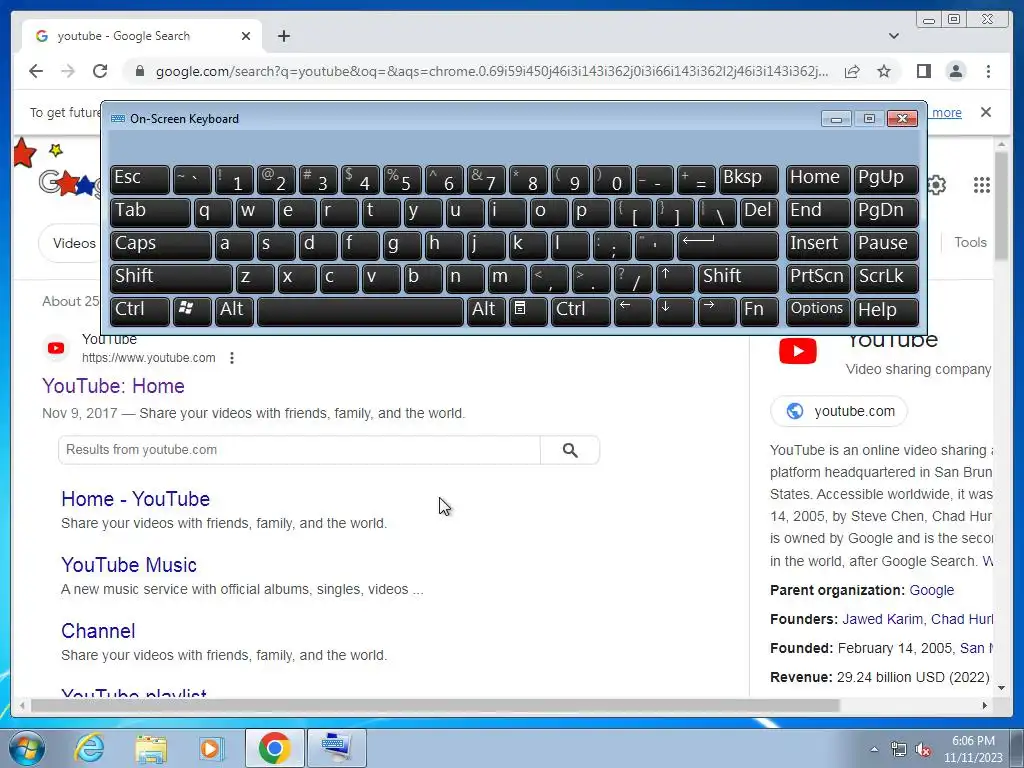This screenshot has width=1024, height=768.
Task: Open the YouTube: Home result
Action: [x=113, y=386]
